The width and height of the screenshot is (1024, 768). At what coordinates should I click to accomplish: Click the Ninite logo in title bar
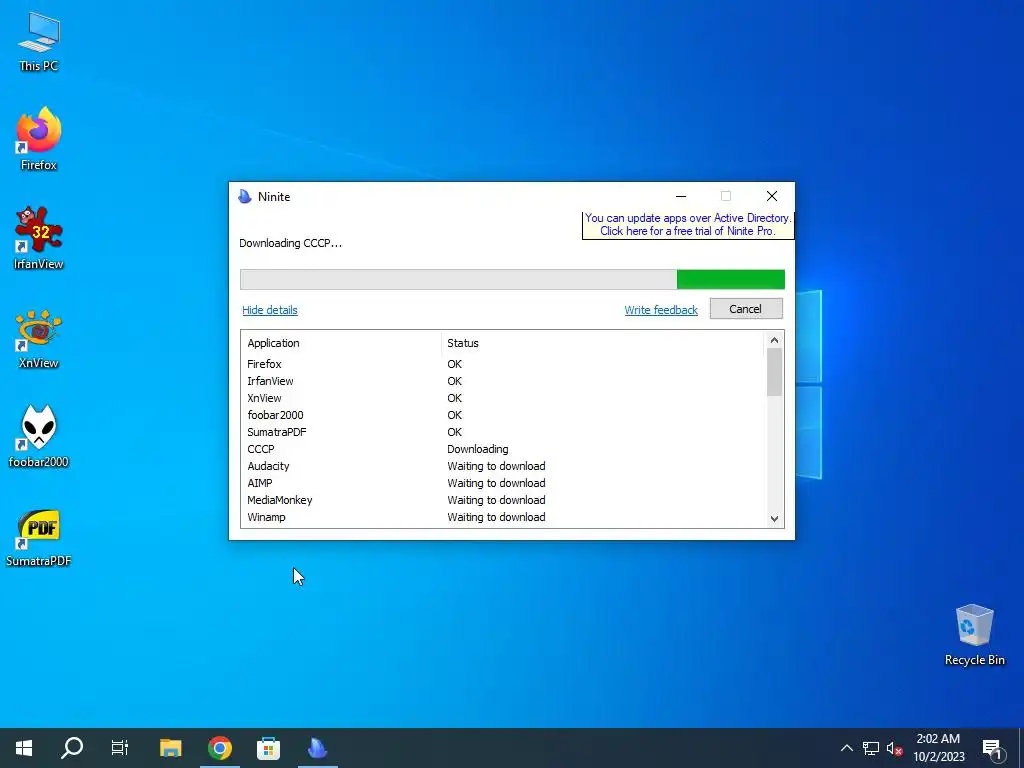click(x=245, y=197)
